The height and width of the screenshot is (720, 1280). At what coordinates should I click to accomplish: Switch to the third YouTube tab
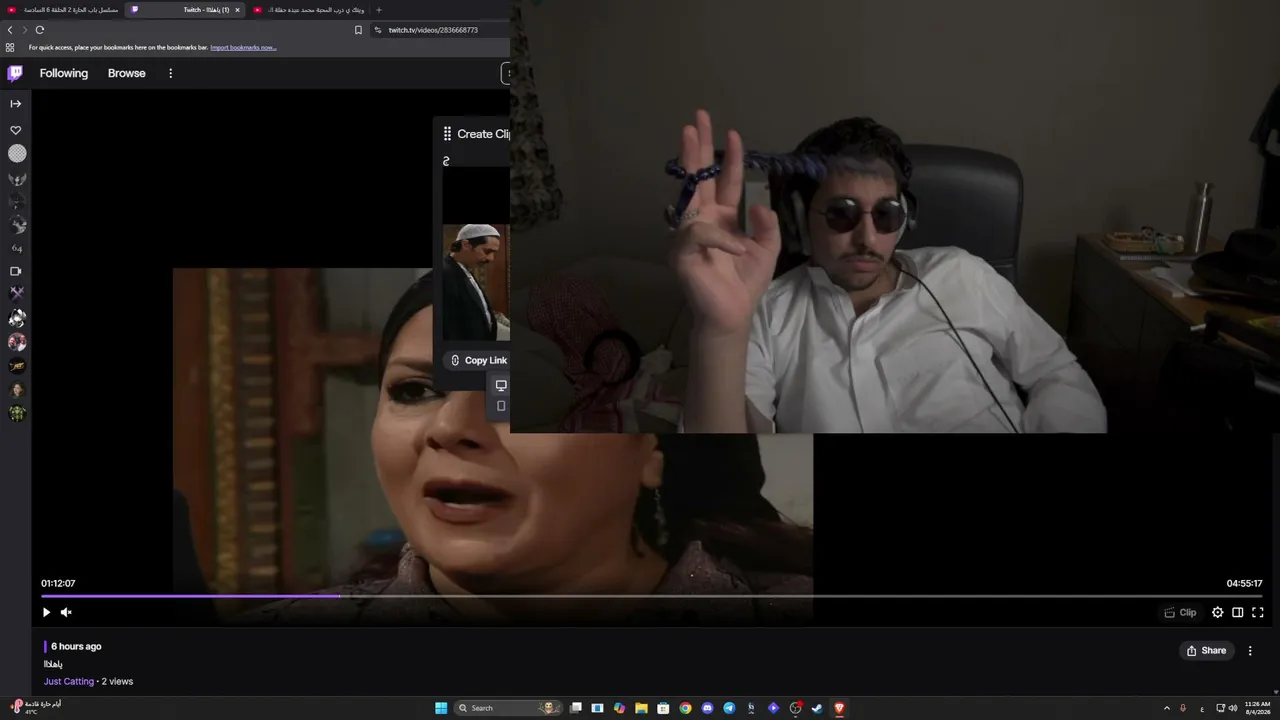(x=308, y=10)
